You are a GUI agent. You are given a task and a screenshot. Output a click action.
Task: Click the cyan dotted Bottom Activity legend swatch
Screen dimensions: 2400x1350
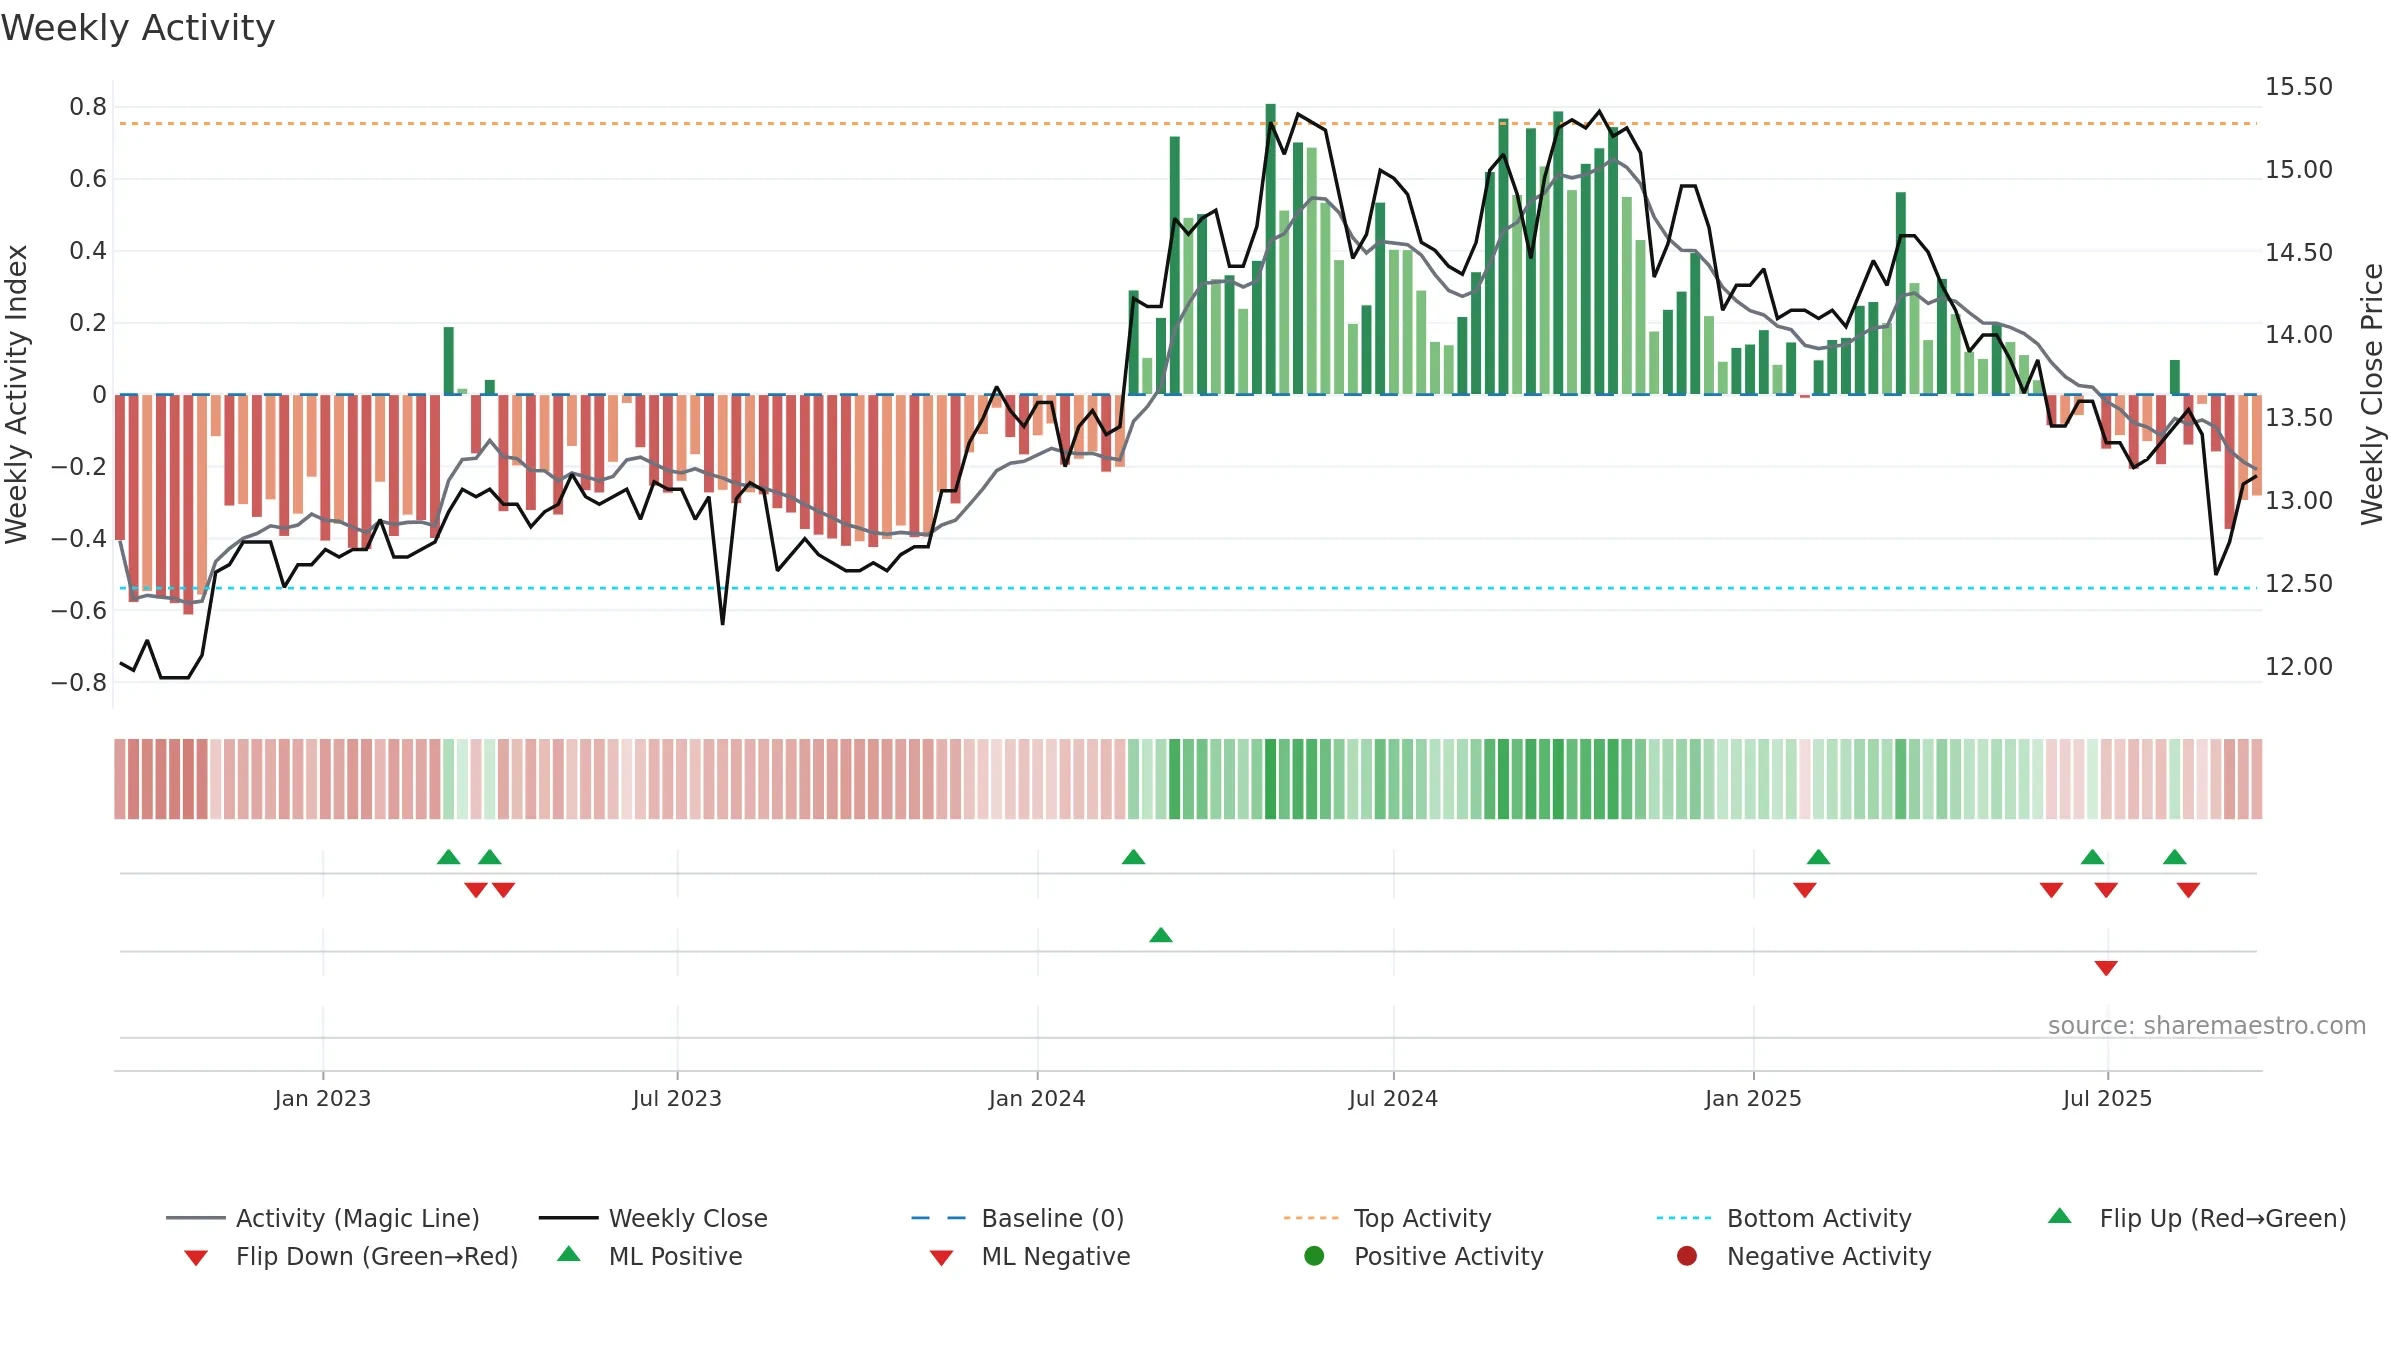[x=1684, y=1218]
